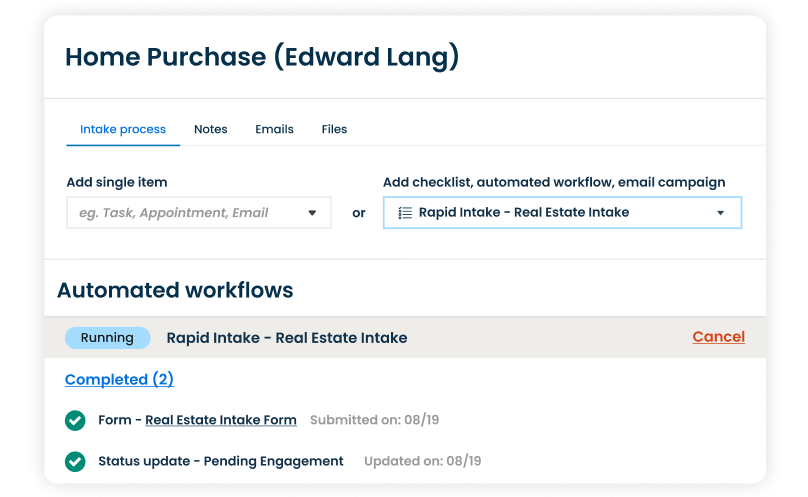The image size is (808, 497).
Task: Click the list icon in the Rapid Intake dropdown
Action: pos(405,213)
